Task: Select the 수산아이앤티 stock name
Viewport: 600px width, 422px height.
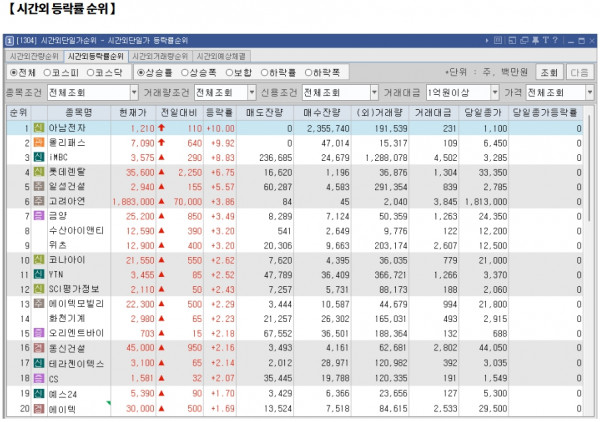Action: tap(76, 230)
